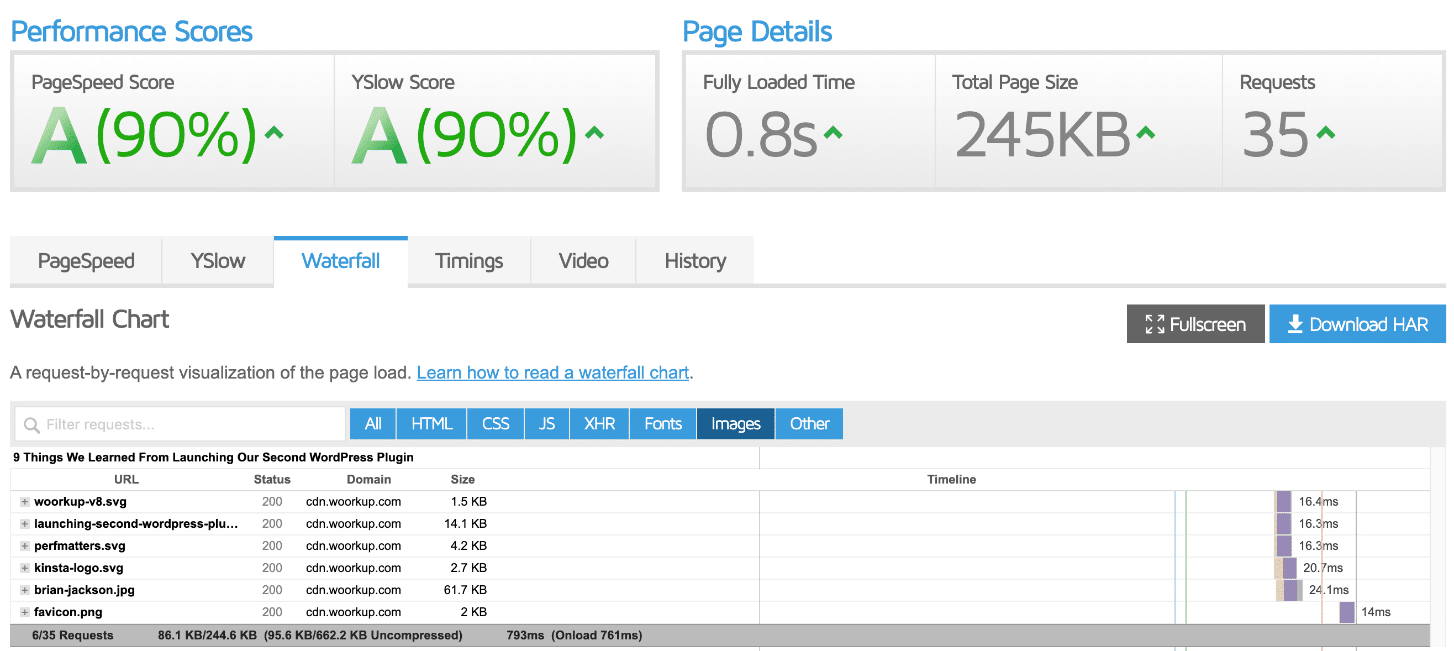Switch to the Timings tab

469,262
